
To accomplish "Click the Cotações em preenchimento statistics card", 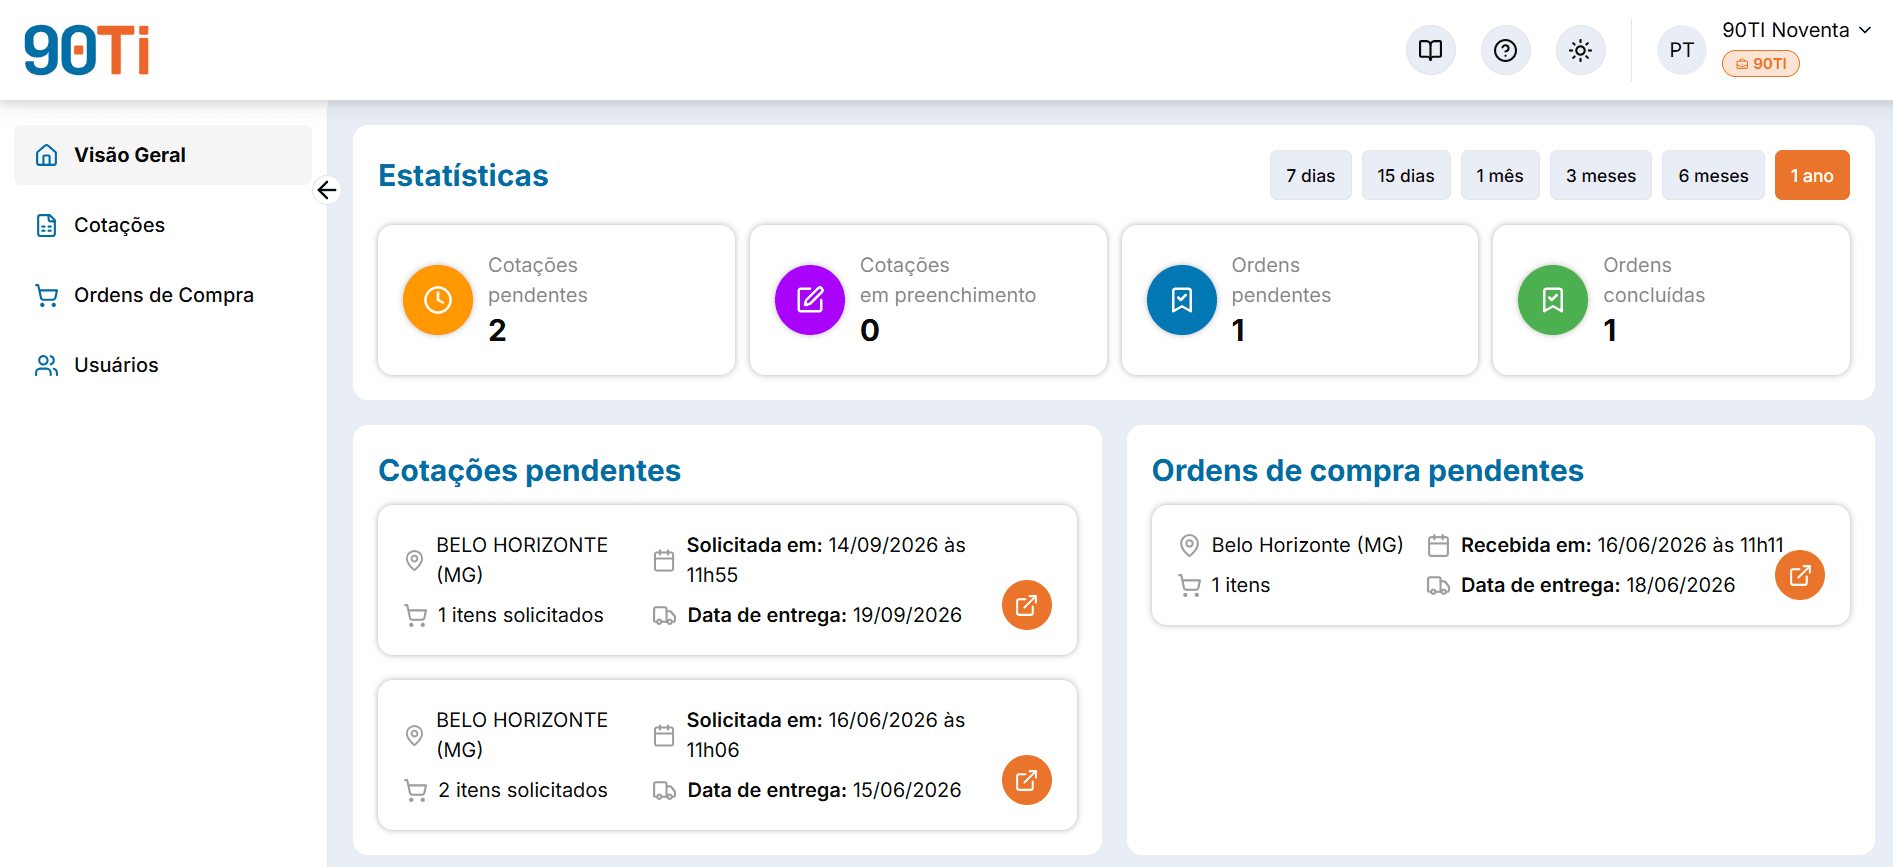I will point(928,300).
